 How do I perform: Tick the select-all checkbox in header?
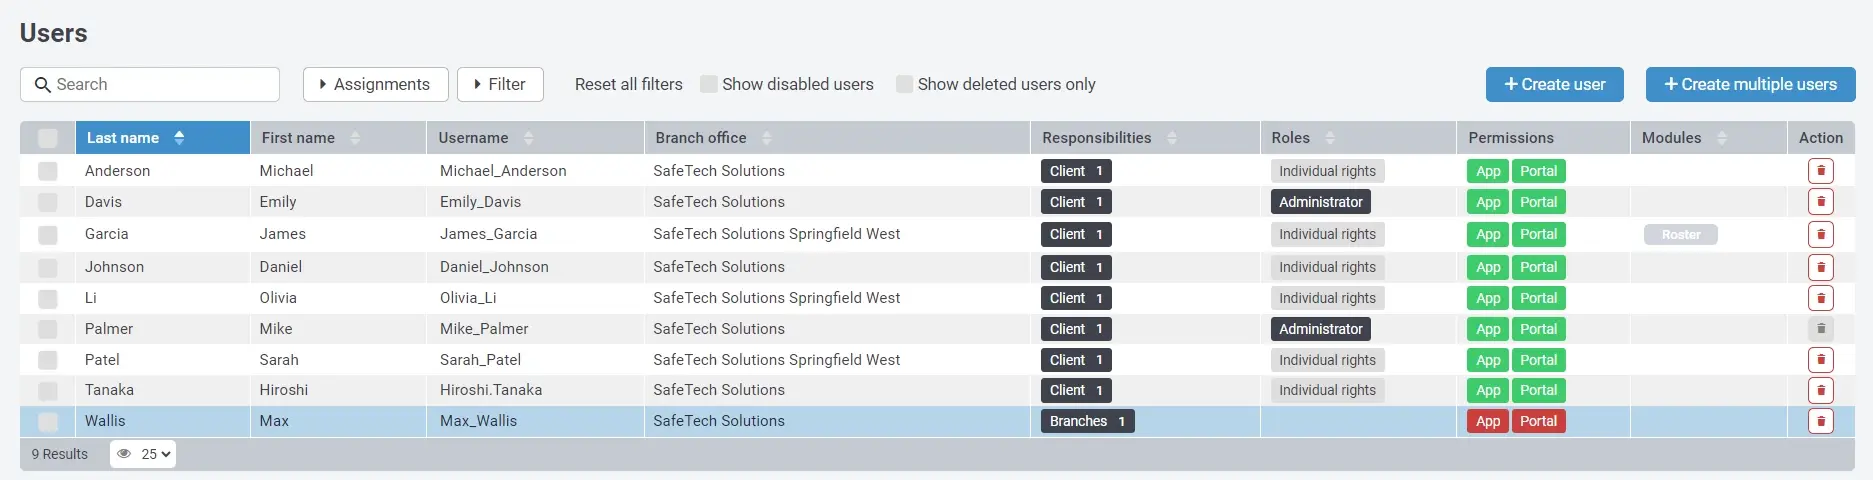47,138
